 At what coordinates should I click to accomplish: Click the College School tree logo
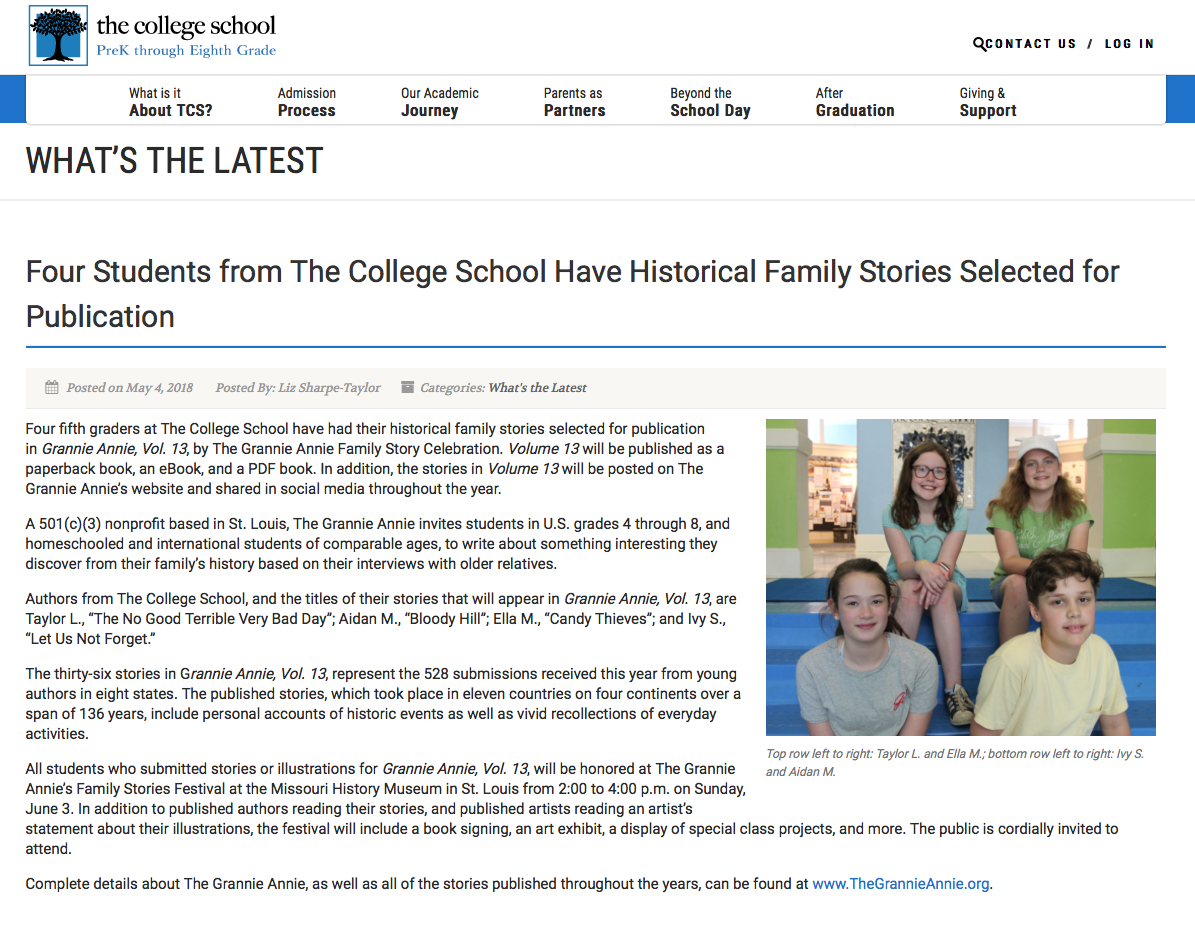59,36
